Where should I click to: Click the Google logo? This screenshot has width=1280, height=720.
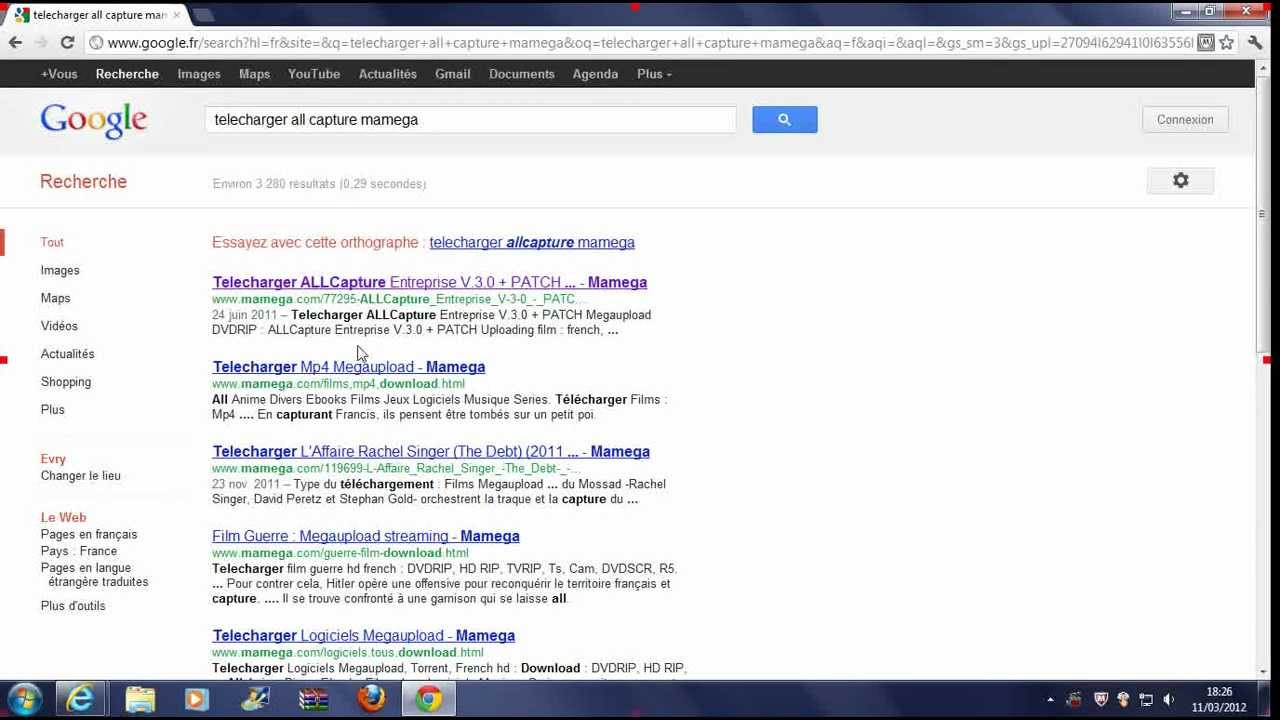pyautogui.click(x=94, y=120)
